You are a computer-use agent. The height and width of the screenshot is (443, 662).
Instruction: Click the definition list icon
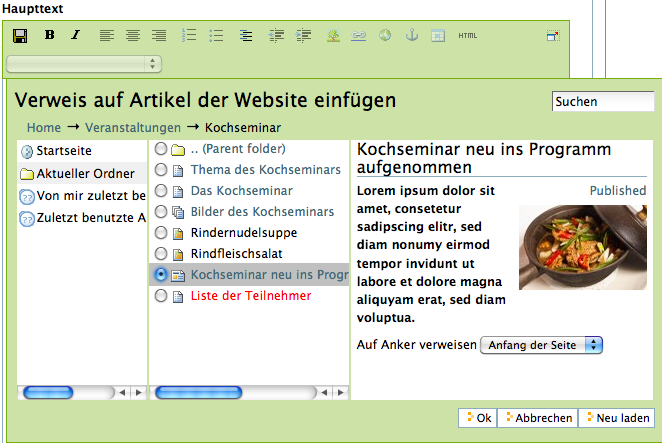[x=246, y=35]
